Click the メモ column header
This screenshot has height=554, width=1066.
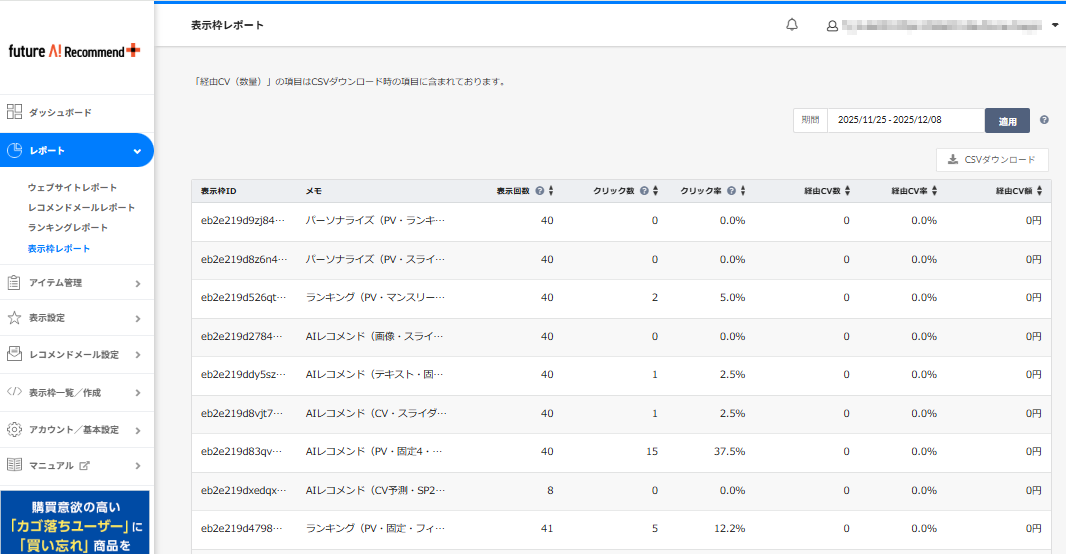[313, 191]
